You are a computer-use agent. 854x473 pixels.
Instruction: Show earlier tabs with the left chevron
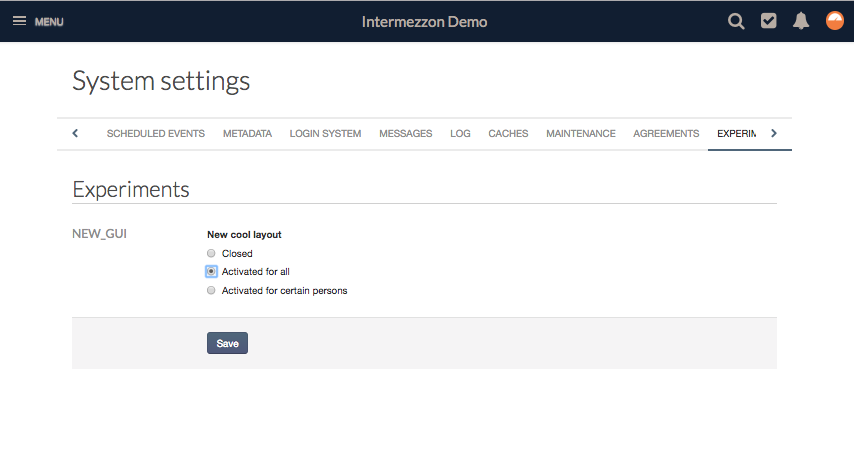click(75, 134)
